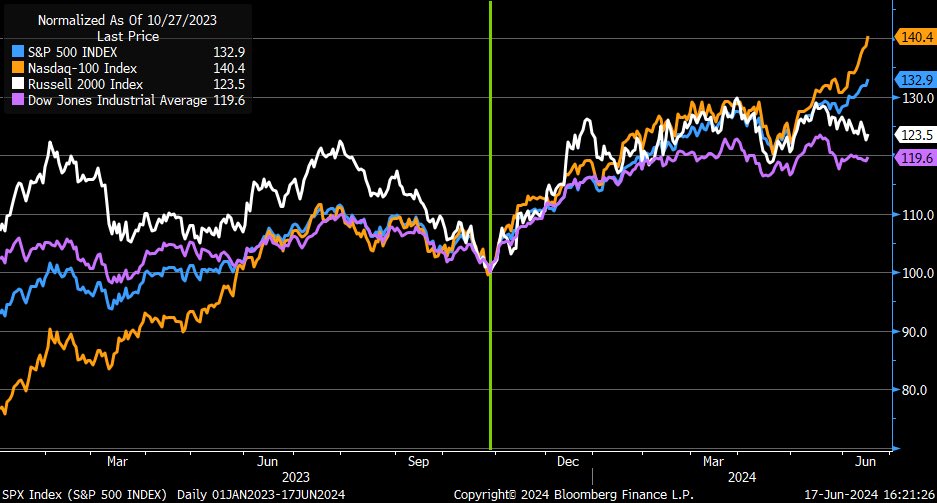Image resolution: width=937 pixels, height=503 pixels.
Task: Click the blue S&P 500 legend swatch
Action: pos(18,52)
